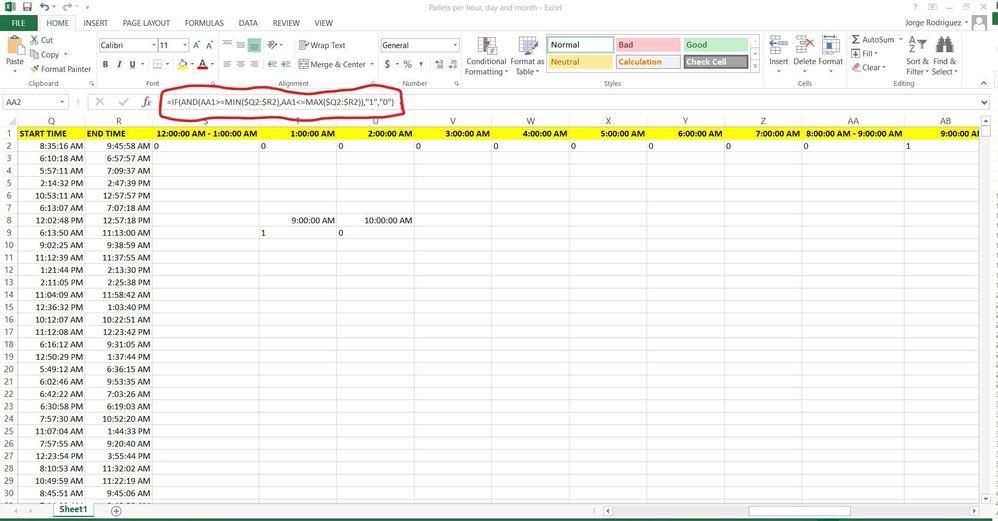Apply the Bad cell style

[647, 45]
